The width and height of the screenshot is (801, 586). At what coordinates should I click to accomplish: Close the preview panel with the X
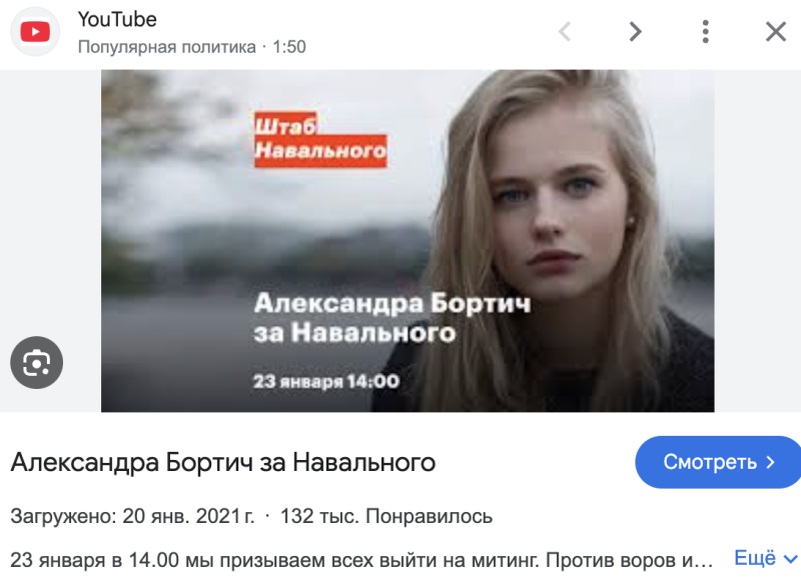click(x=775, y=32)
